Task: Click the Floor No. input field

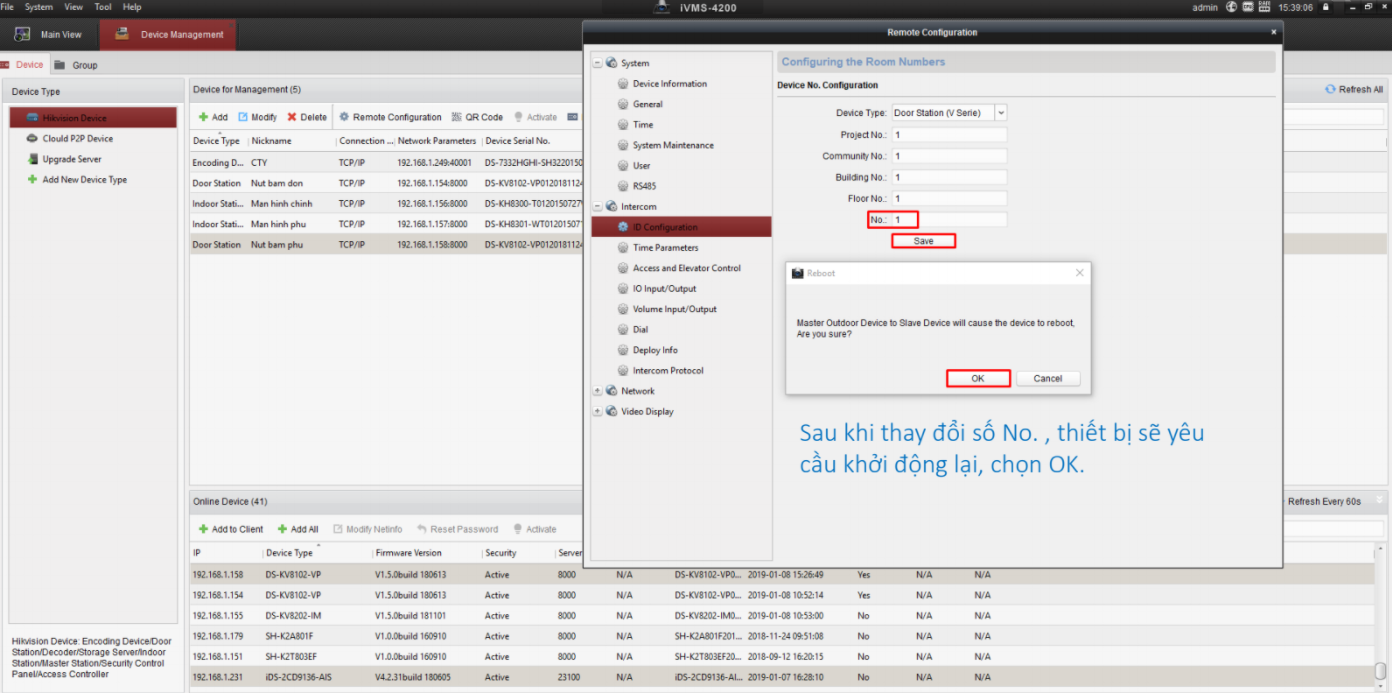Action: tap(949, 198)
